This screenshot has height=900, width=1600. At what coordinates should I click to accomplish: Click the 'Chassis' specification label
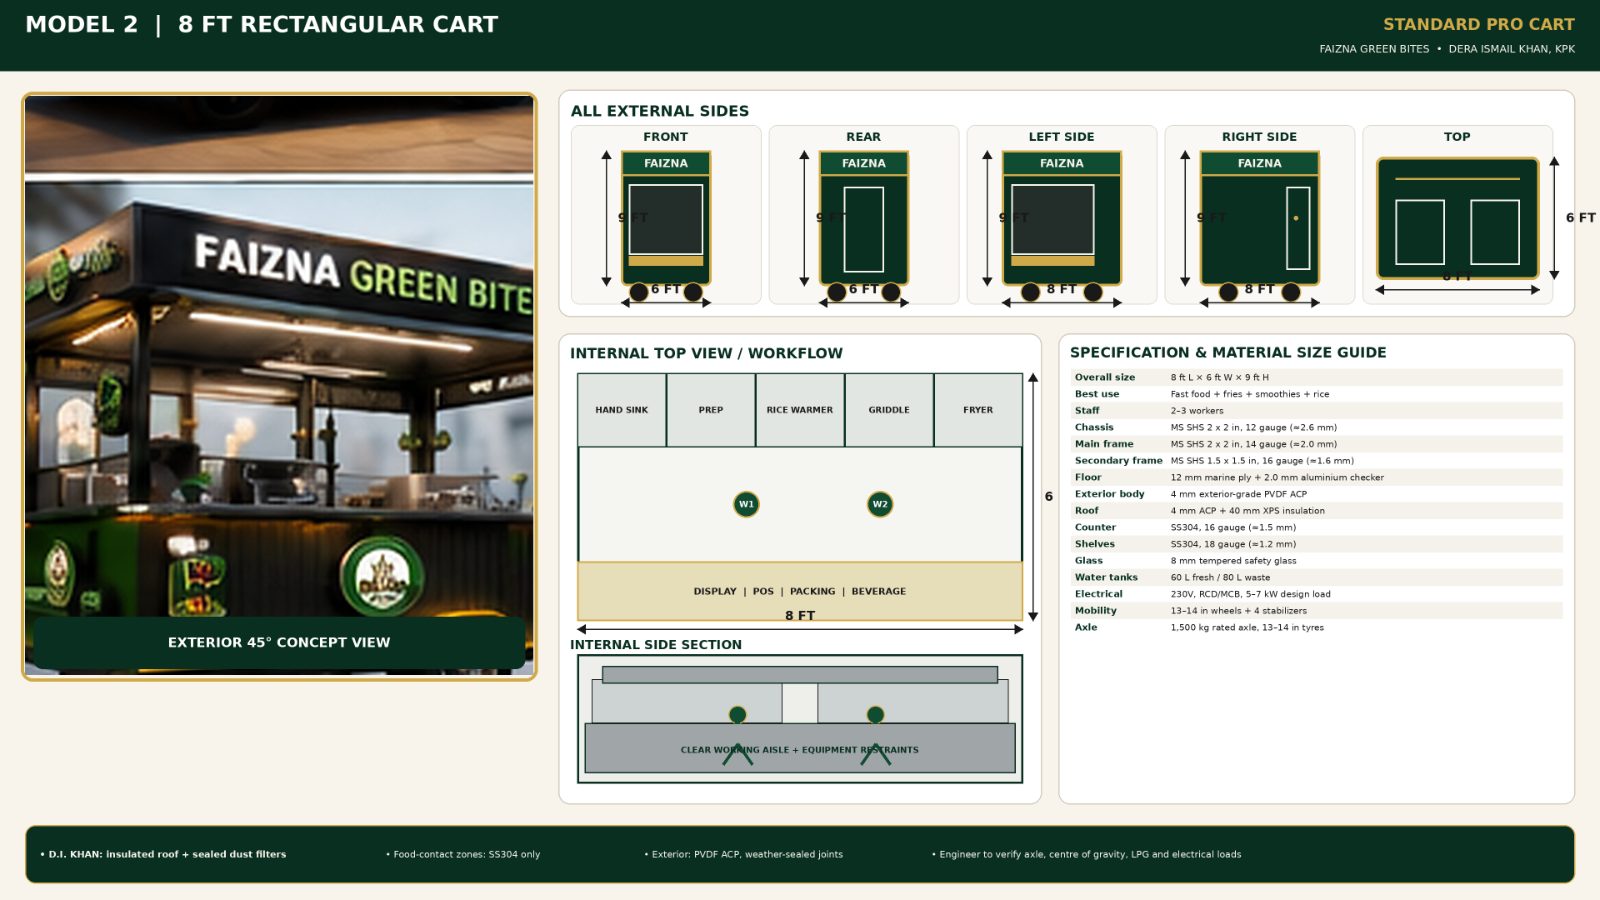pyautogui.click(x=1094, y=427)
